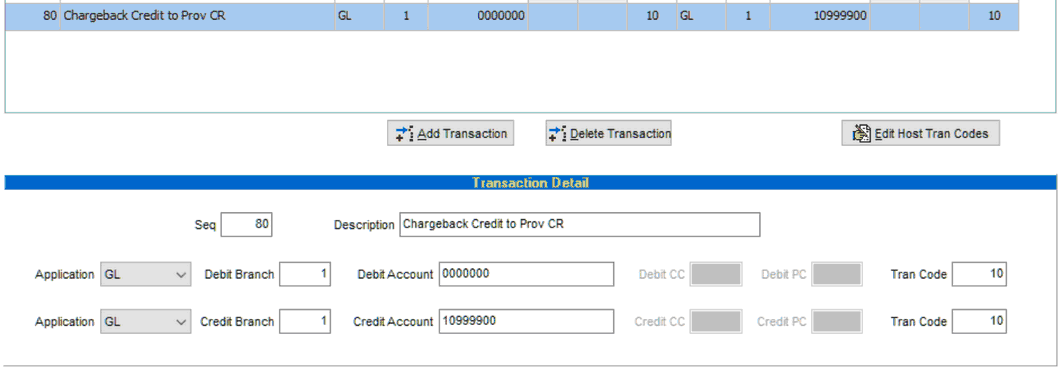Click the credit row Tran Code field
Image resolution: width=1061 pixels, height=373 pixels.
(979, 322)
